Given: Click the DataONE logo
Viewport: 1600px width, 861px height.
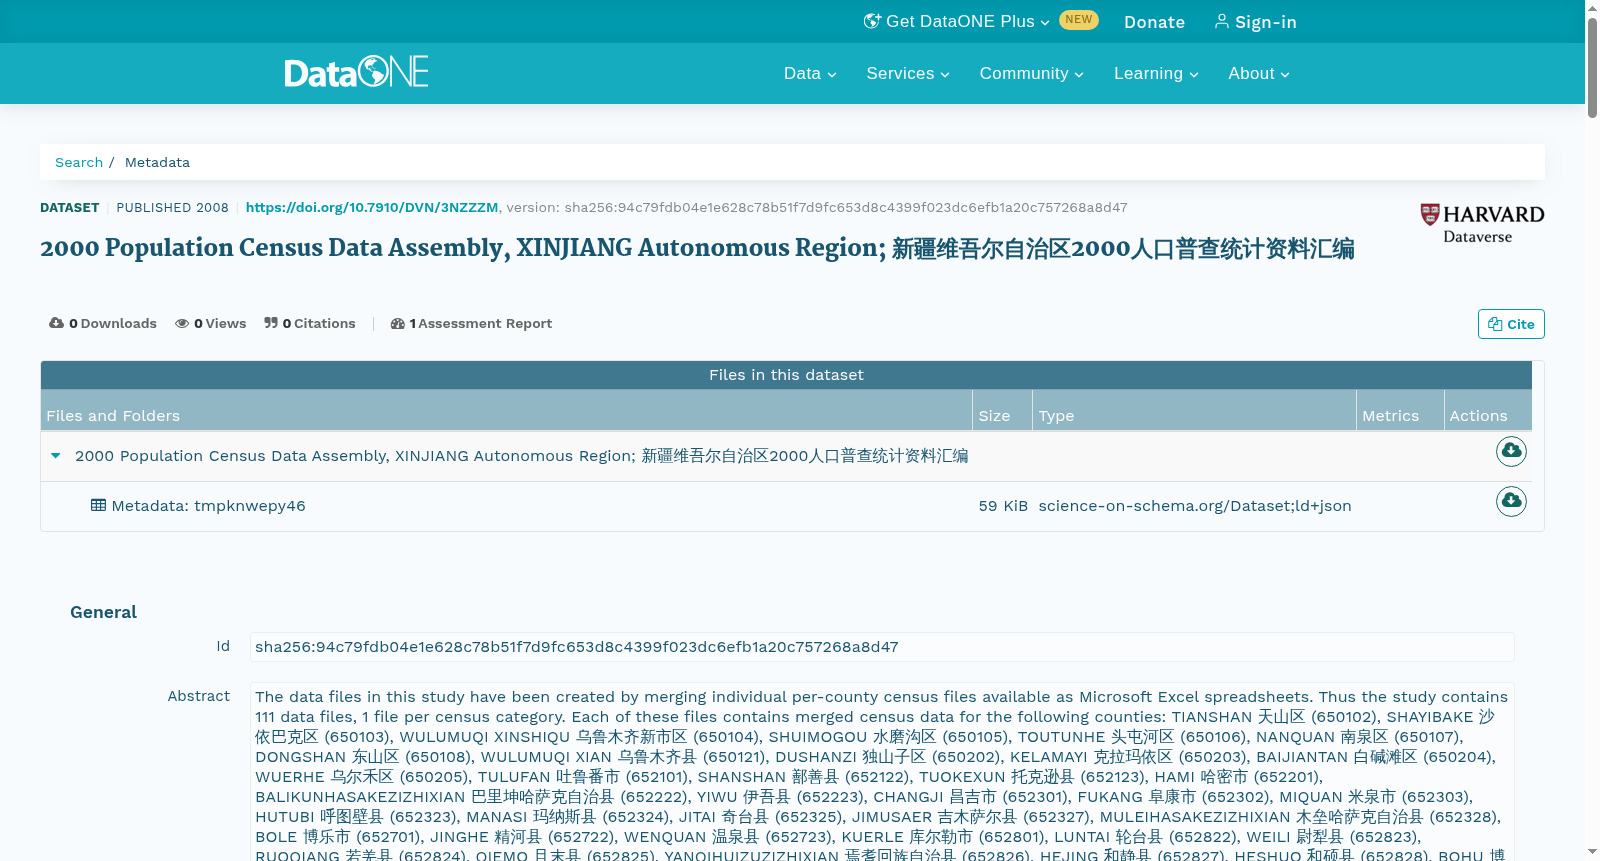Looking at the screenshot, I should (x=356, y=72).
